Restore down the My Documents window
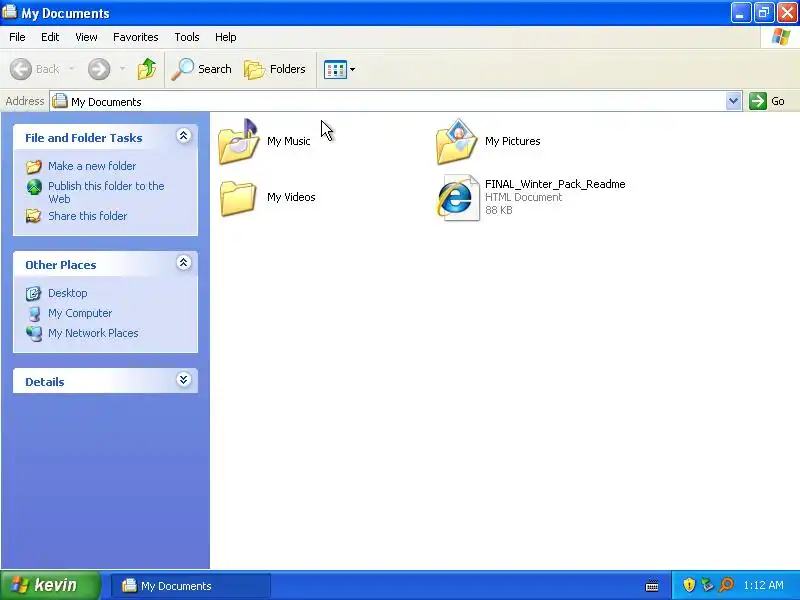This screenshot has width=800, height=600. pyautogui.click(x=764, y=13)
